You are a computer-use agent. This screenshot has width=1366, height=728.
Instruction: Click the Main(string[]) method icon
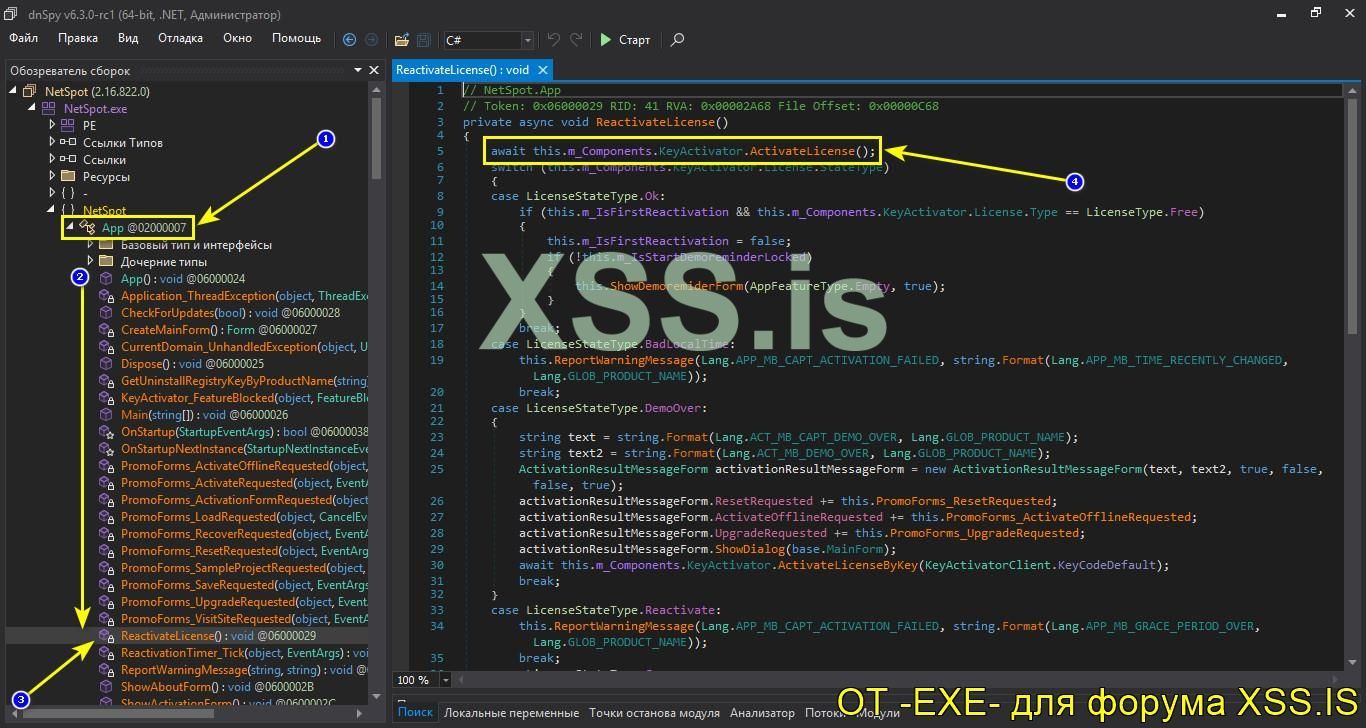click(105, 415)
